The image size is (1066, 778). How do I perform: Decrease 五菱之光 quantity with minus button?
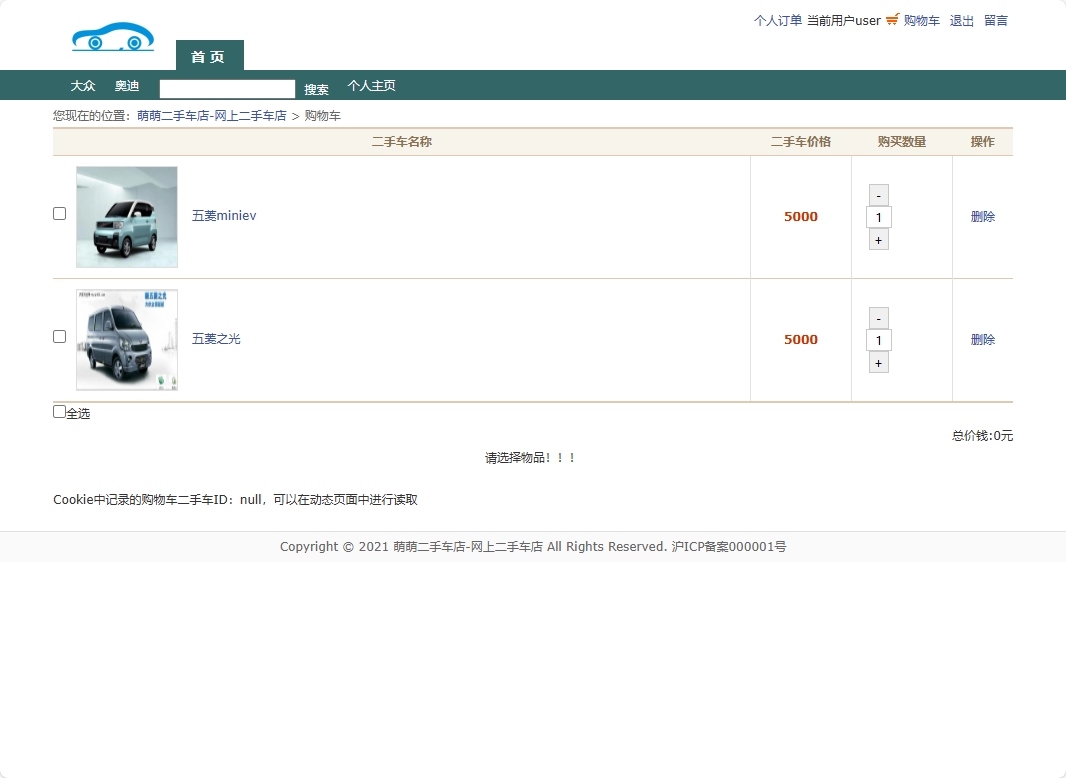tap(878, 317)
